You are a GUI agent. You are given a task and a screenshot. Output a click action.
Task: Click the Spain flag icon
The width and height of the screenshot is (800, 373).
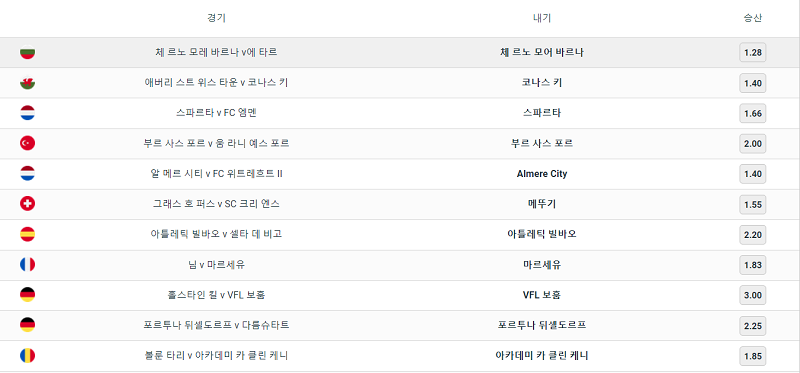click(27, 234)
